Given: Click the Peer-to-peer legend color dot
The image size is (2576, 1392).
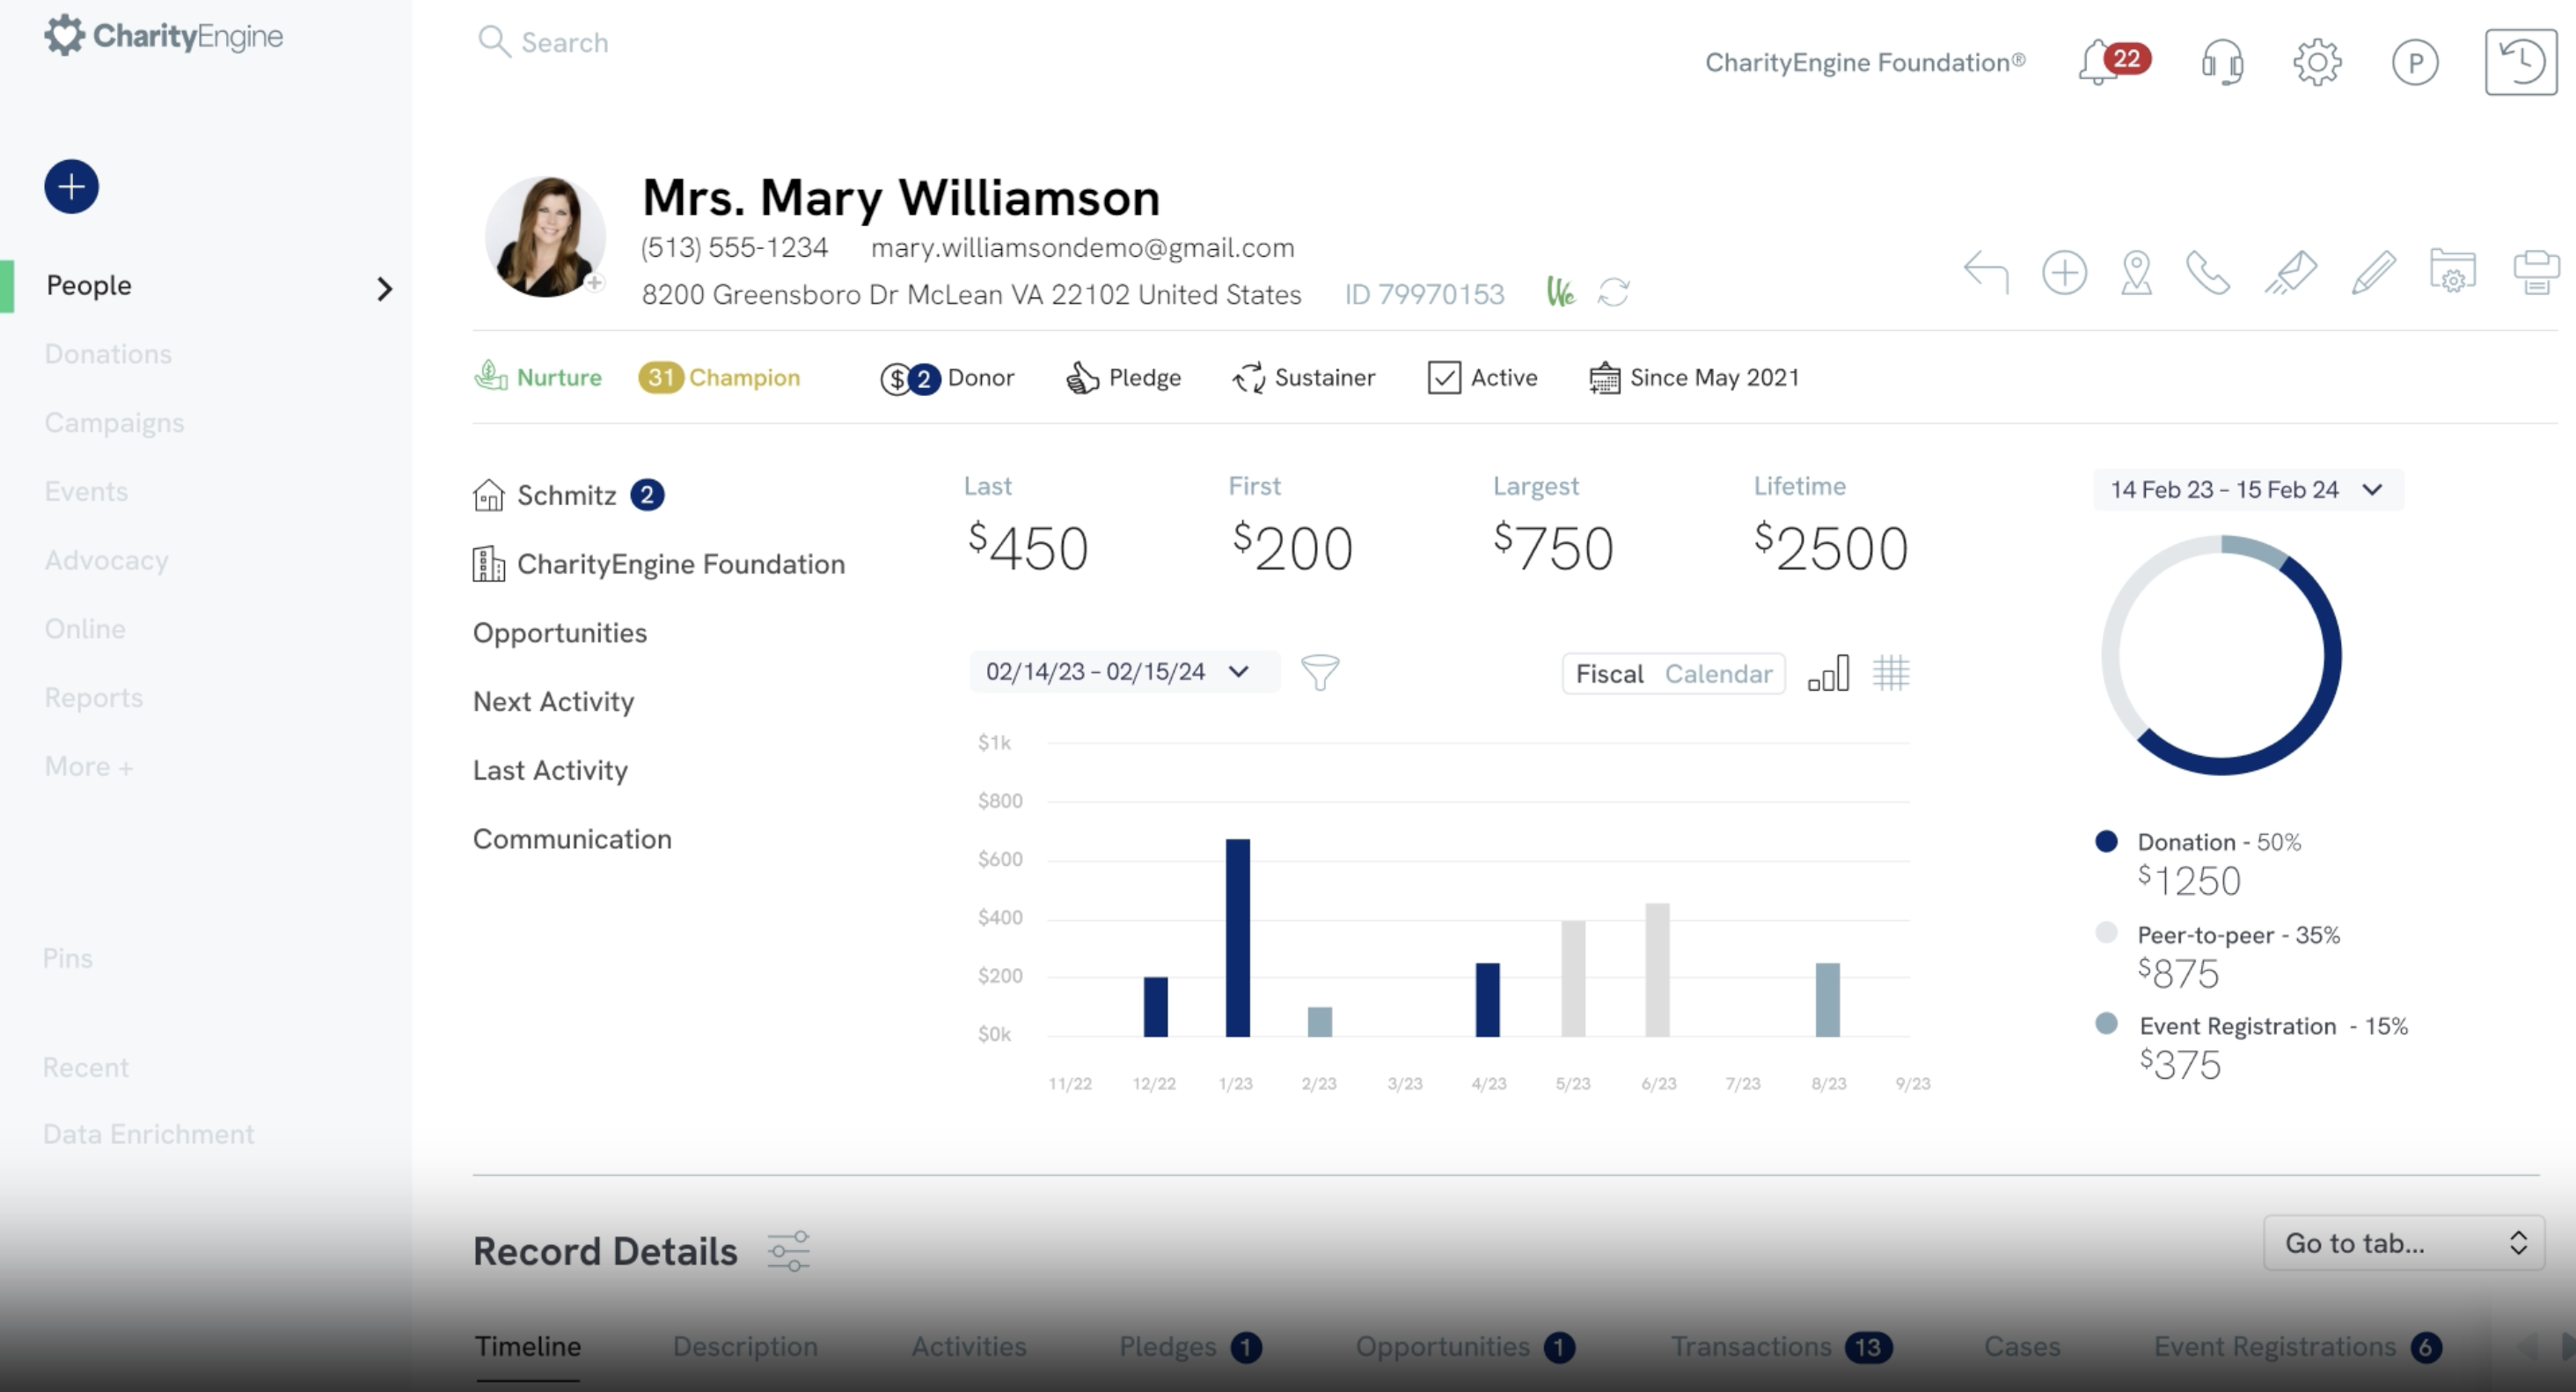Looking at the screenshot, I should pyautogui.click(x=2106, y=932).
